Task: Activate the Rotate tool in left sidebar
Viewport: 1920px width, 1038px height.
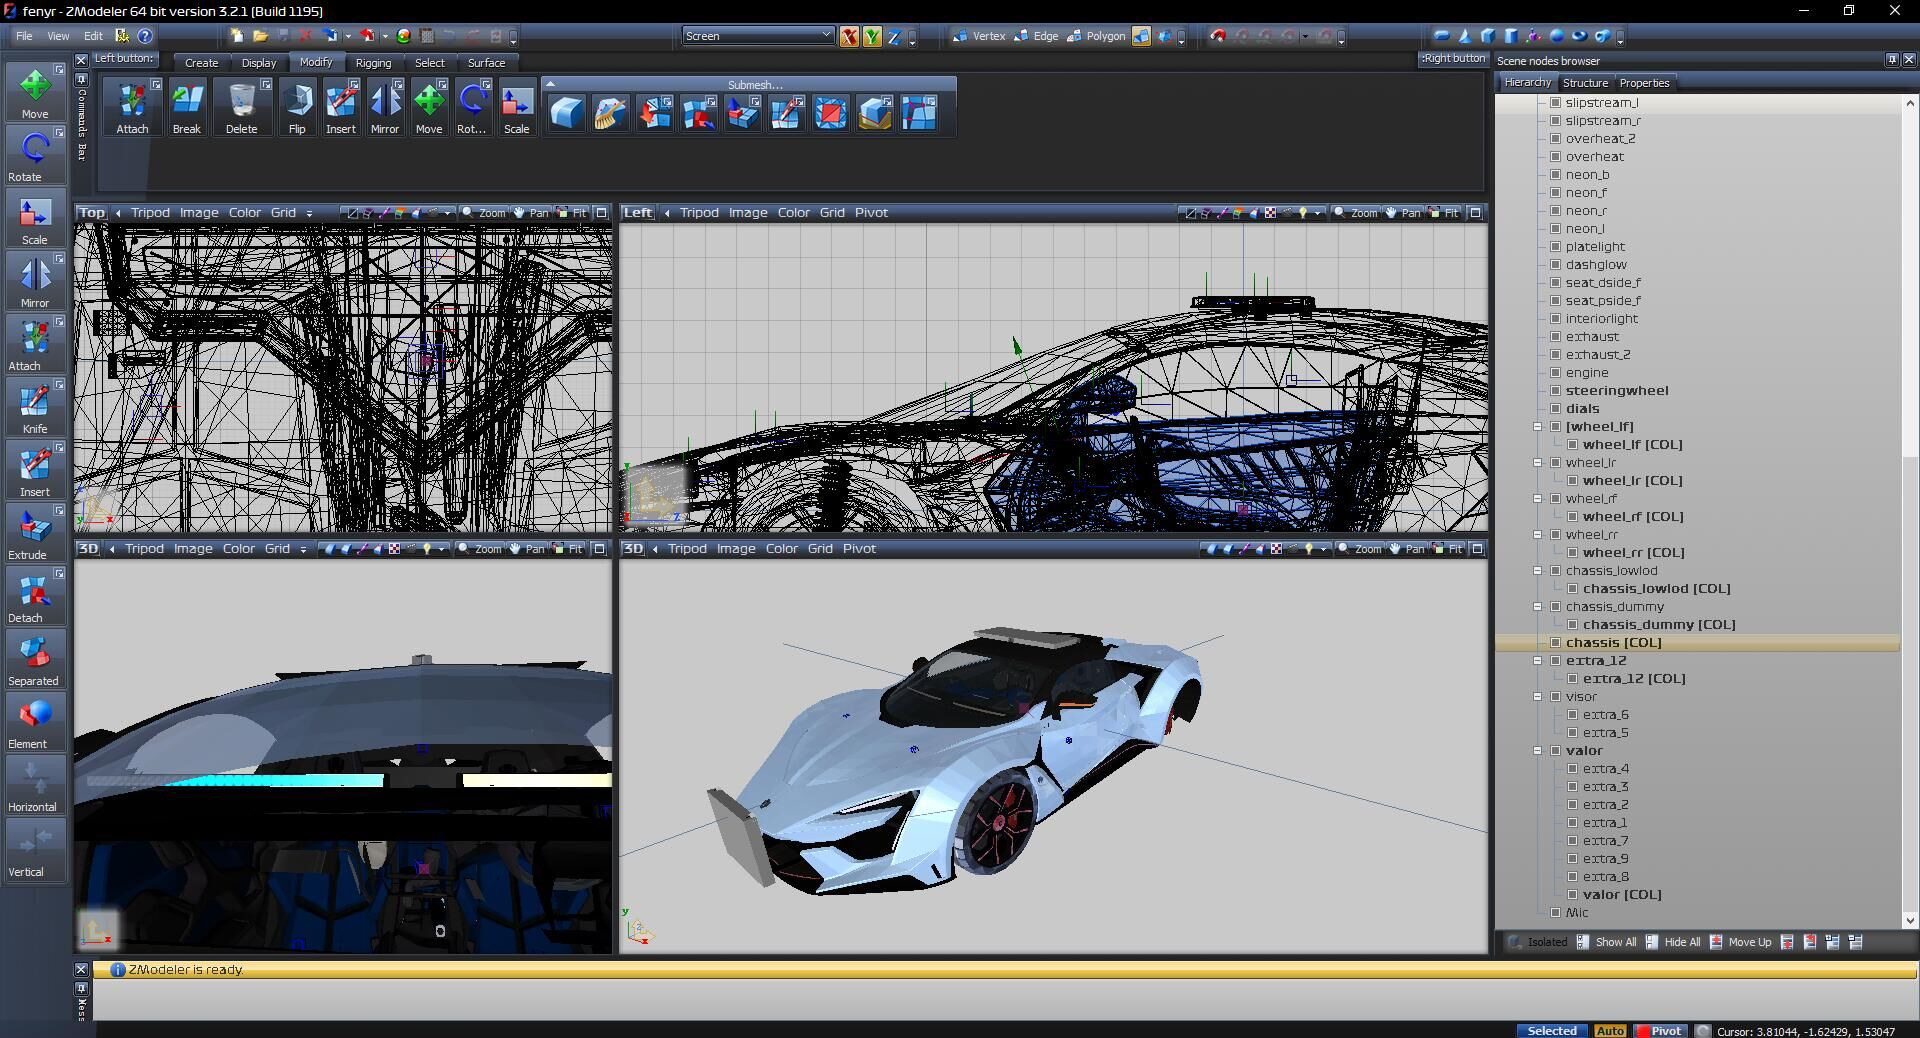Action: point(35,154)
